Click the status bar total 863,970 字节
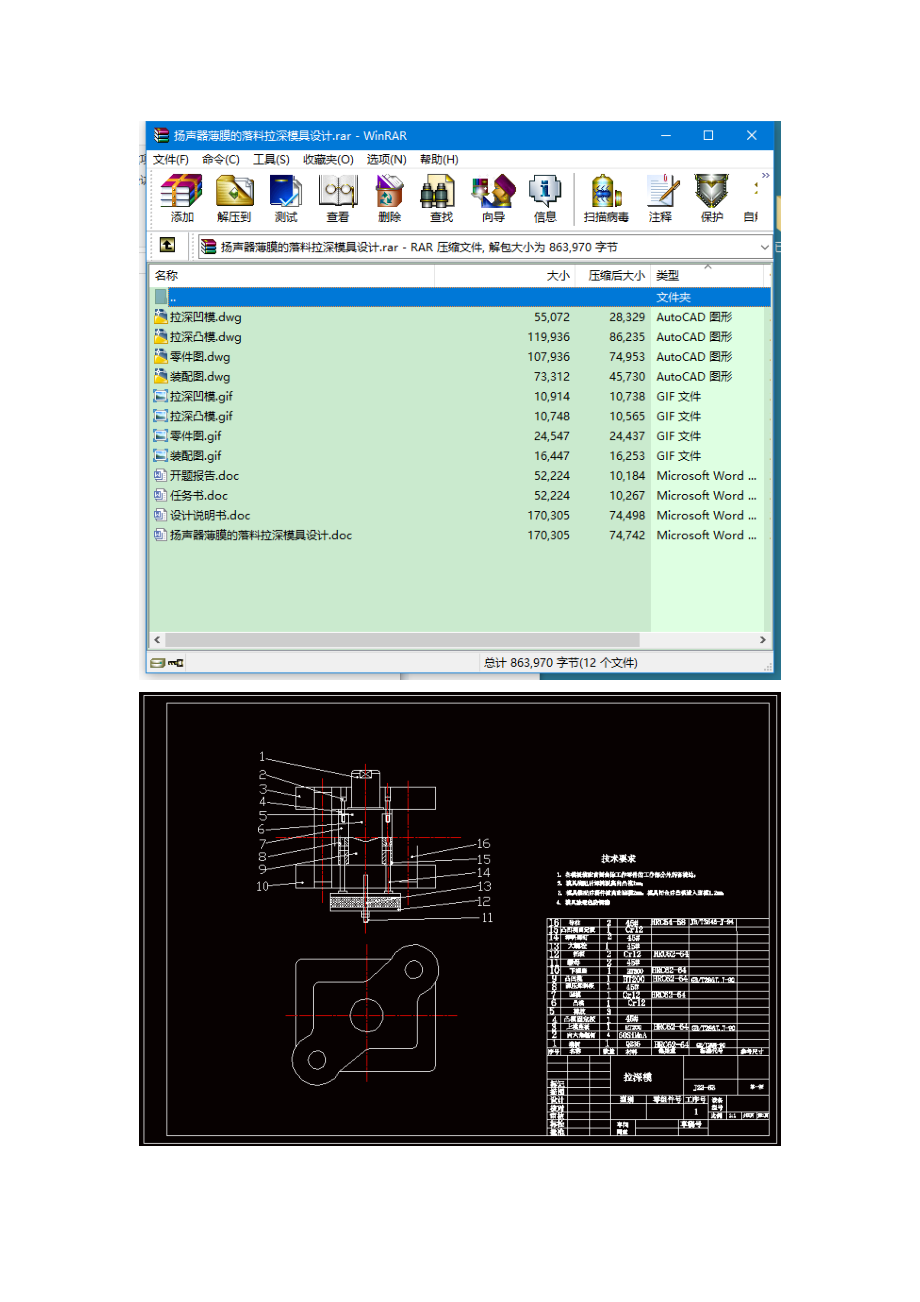The image size is (920, 1302). point(560,662)
